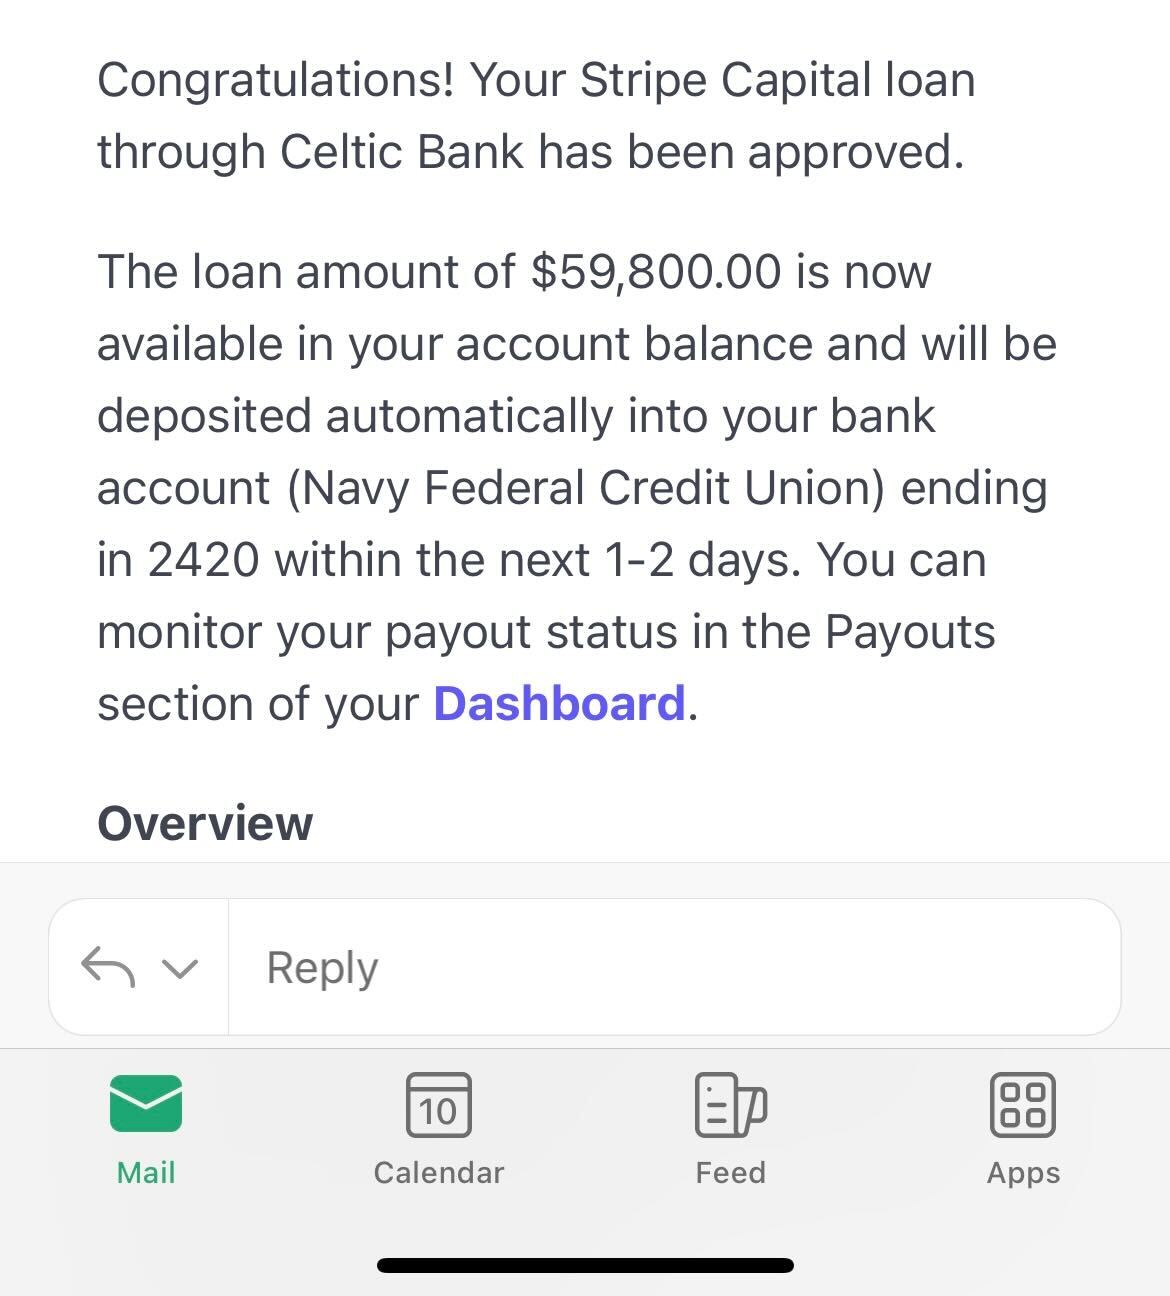Go to the Feed tab label

[x=730, y=1172]
